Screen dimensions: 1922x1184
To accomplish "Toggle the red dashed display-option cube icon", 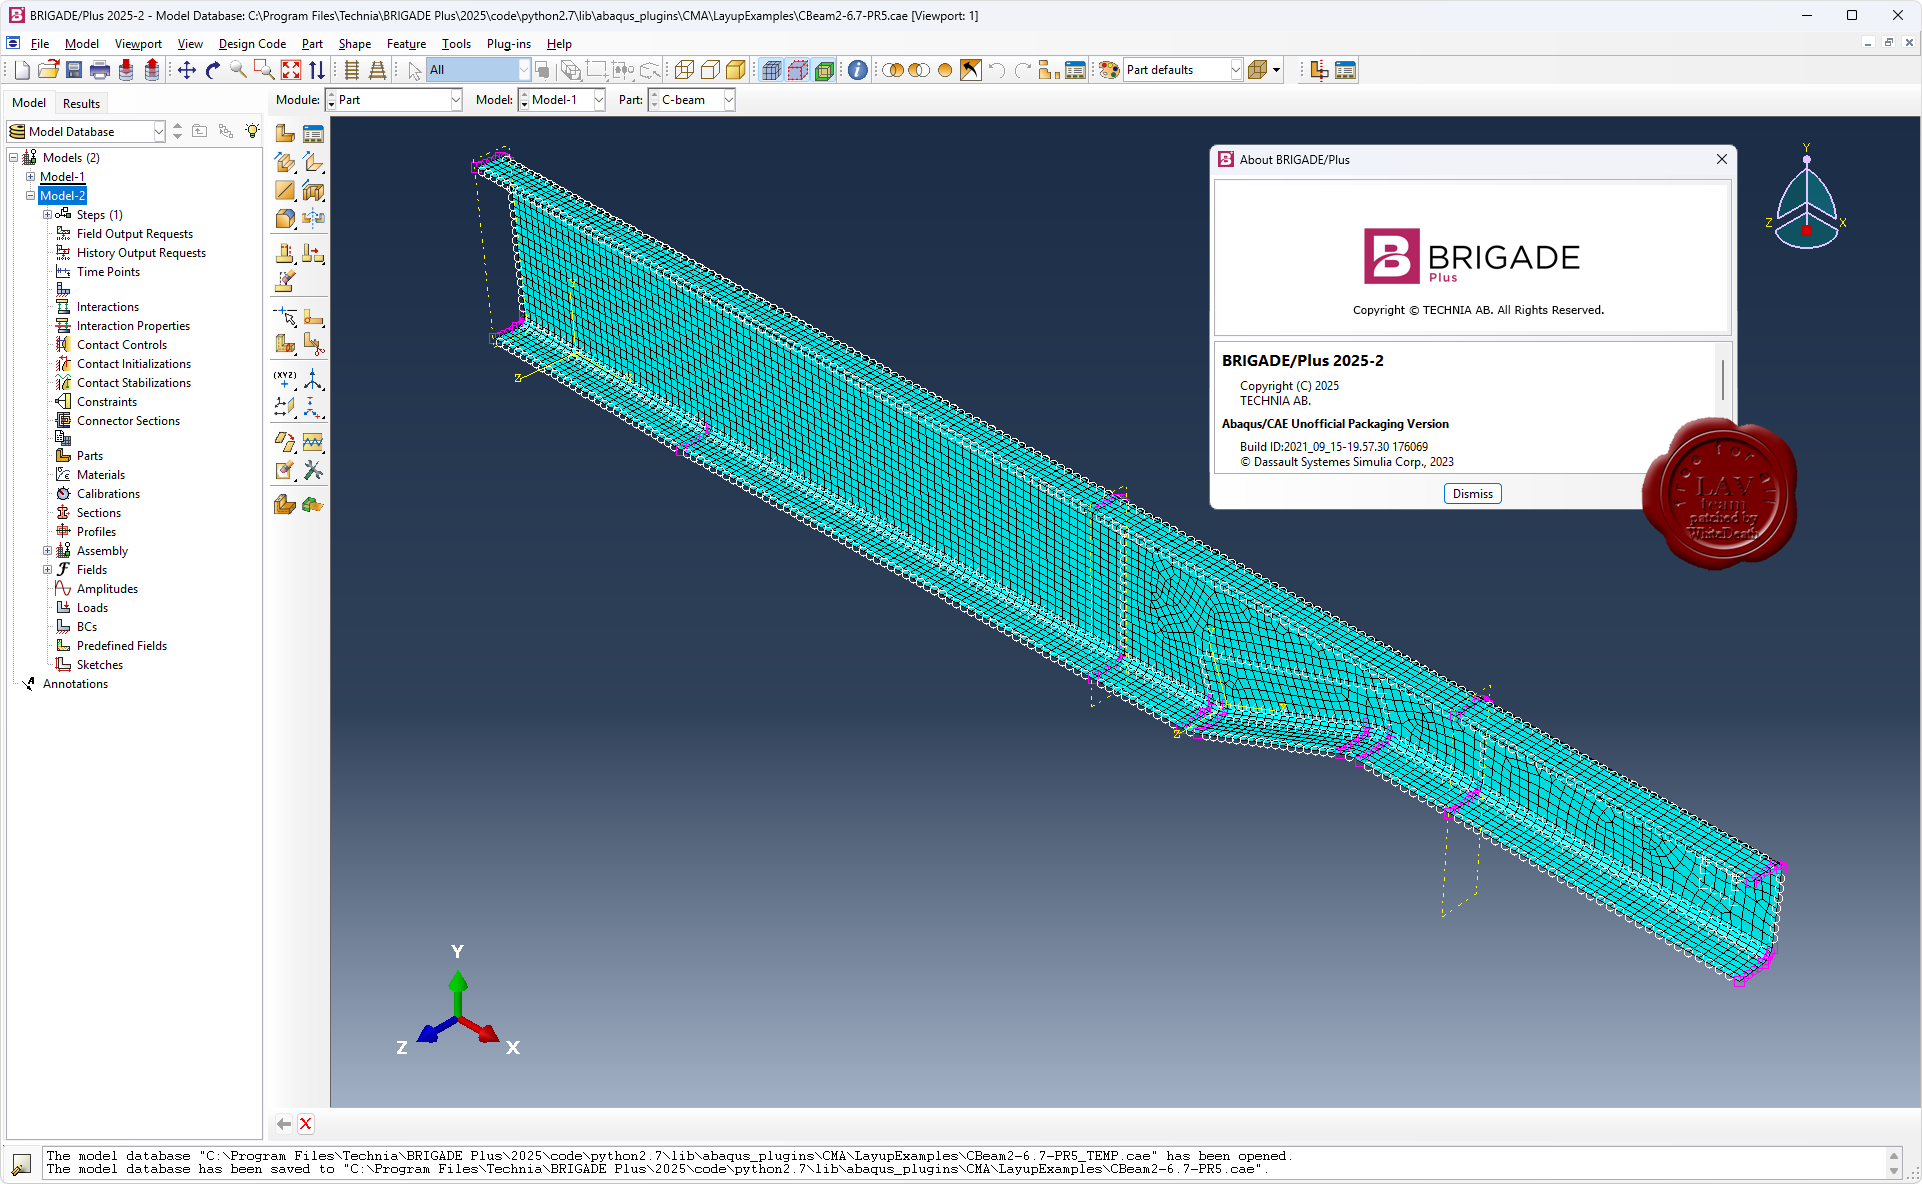I will click(x=798, y=70).
